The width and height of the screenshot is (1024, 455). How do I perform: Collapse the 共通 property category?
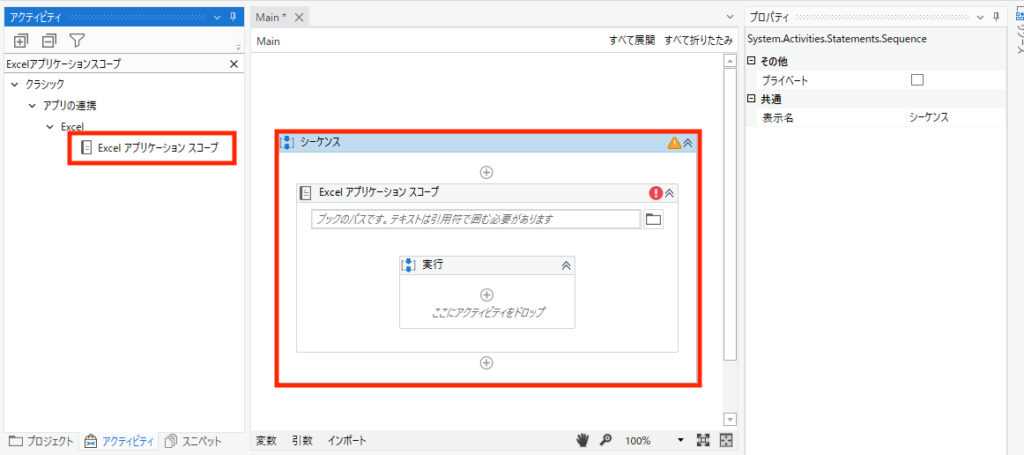coord(751,99)
